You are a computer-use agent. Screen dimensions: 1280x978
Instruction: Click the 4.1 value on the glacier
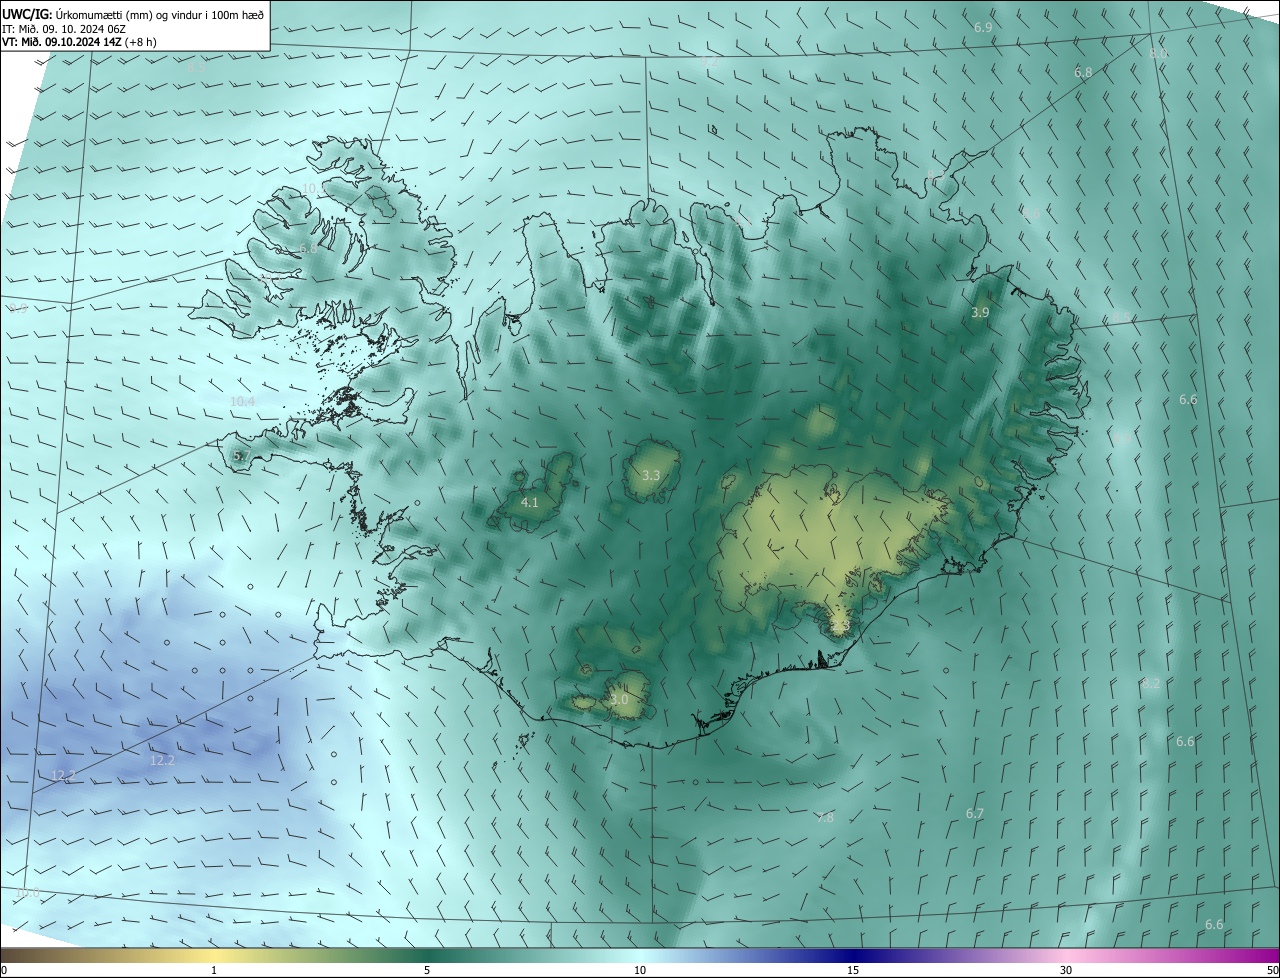(530, 502)
